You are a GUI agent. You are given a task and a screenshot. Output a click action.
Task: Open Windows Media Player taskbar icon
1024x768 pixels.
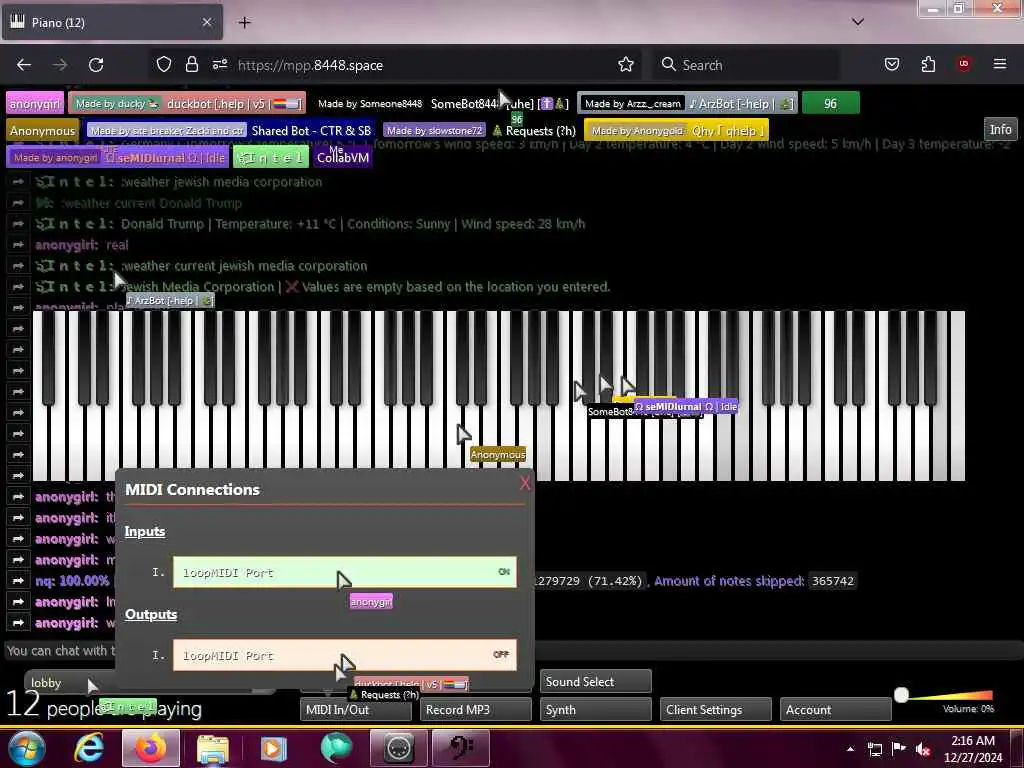coord(274,748)
